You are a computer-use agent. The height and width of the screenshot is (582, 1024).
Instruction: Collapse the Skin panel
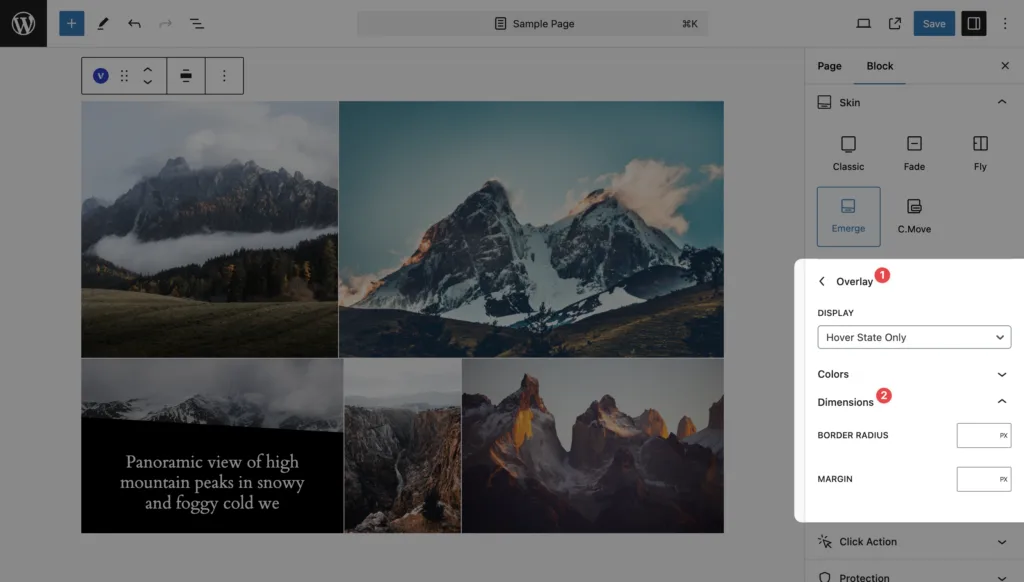(1002, 102)
